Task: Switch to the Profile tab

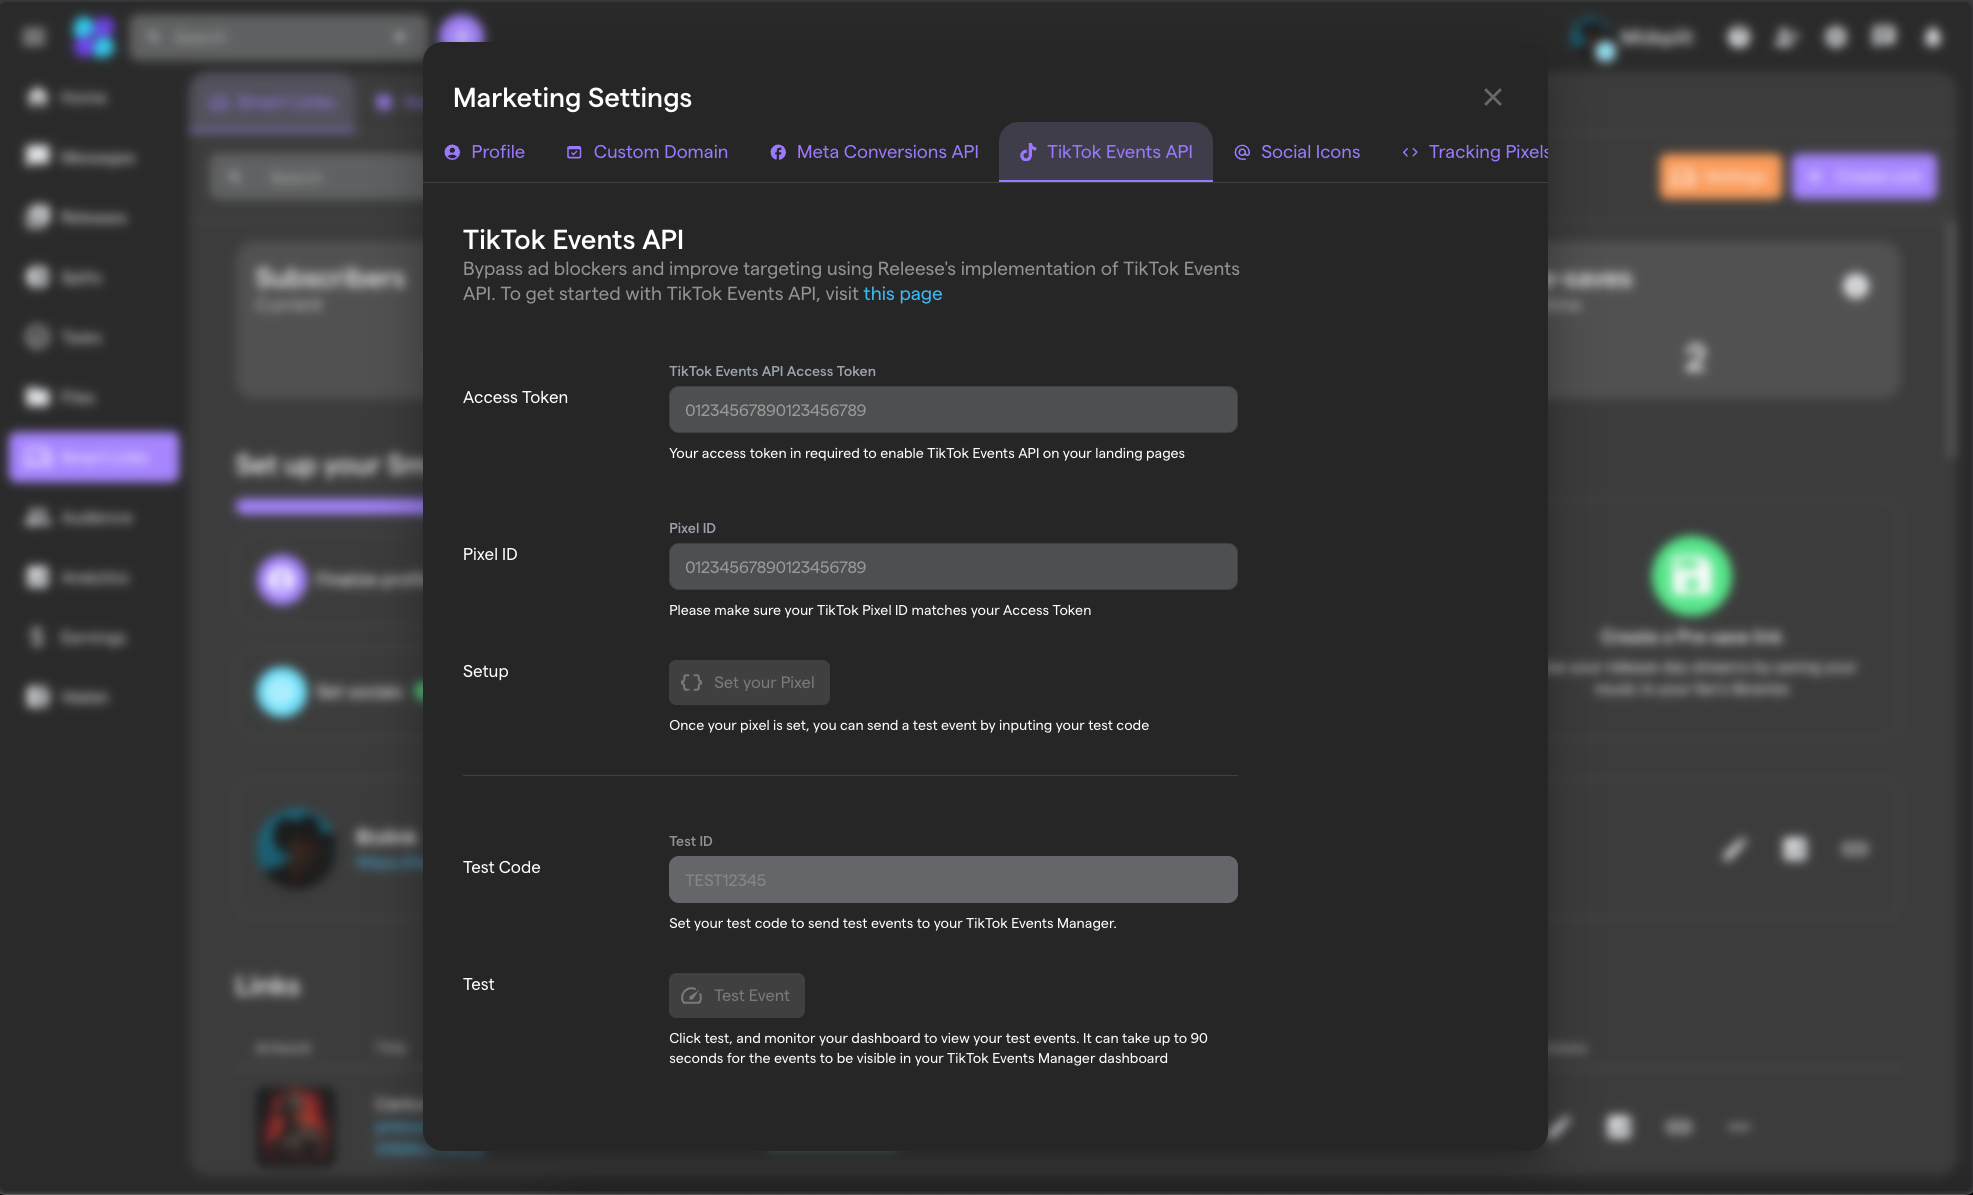Action: tap(485, 152)
